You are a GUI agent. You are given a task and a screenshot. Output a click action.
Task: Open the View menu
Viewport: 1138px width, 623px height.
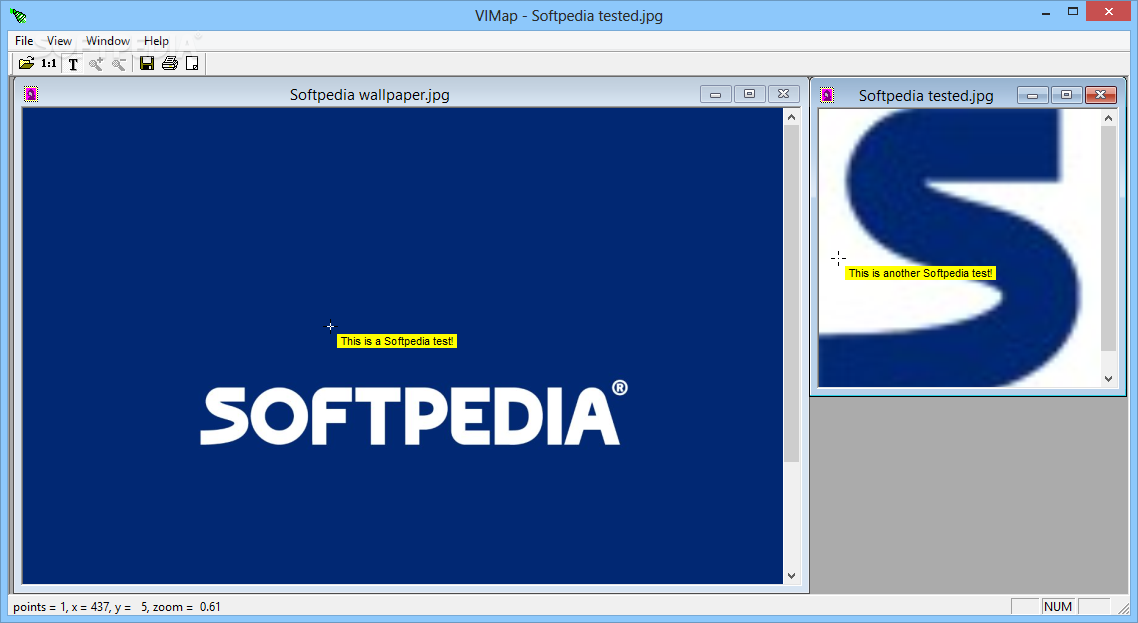(x=60, y=41)
